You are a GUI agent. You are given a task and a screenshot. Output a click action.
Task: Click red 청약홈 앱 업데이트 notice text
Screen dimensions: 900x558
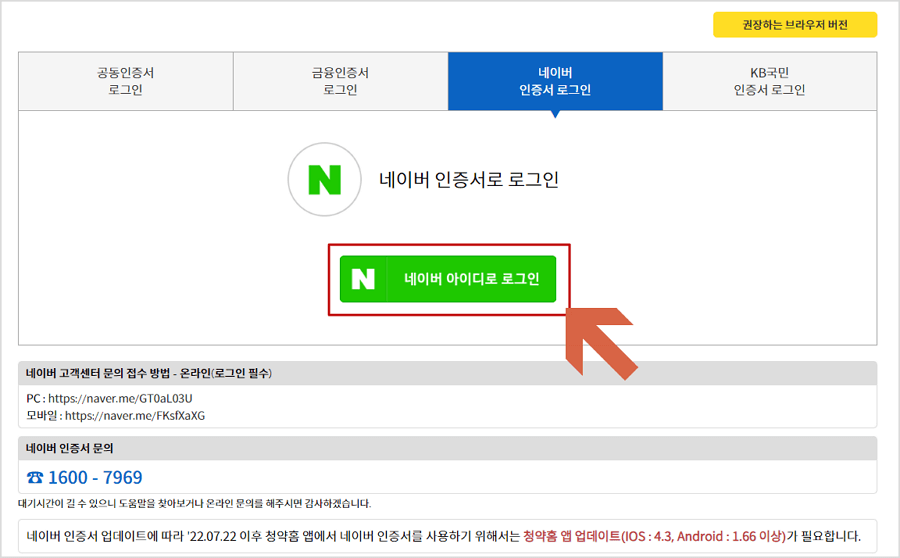[x=654, y=536]
